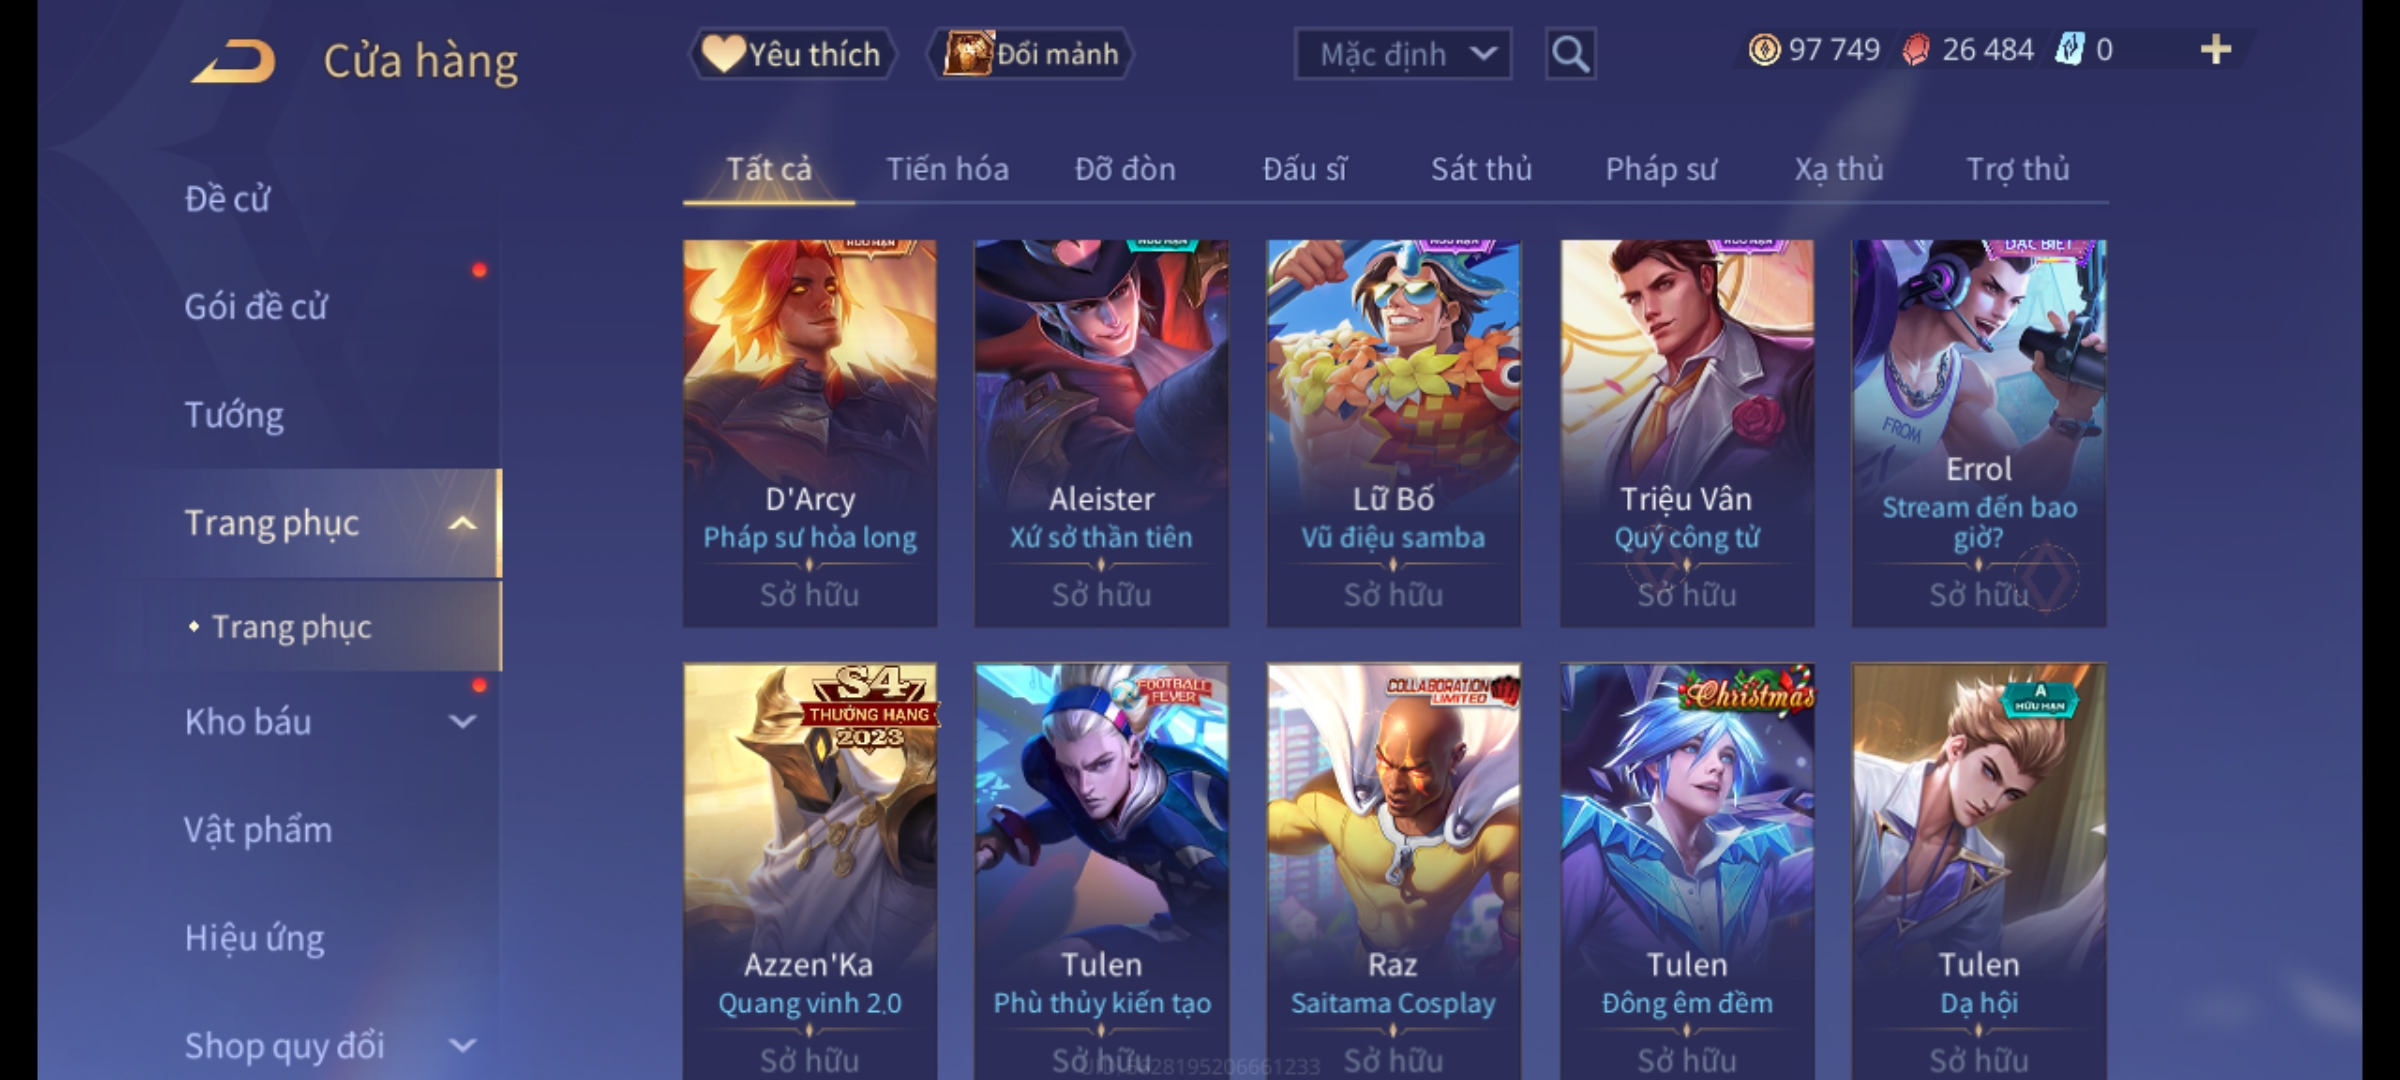
Task: Tap the back arrow icon beside Cửa hàng
Action: pyautogui.click(x=234, y=61)
